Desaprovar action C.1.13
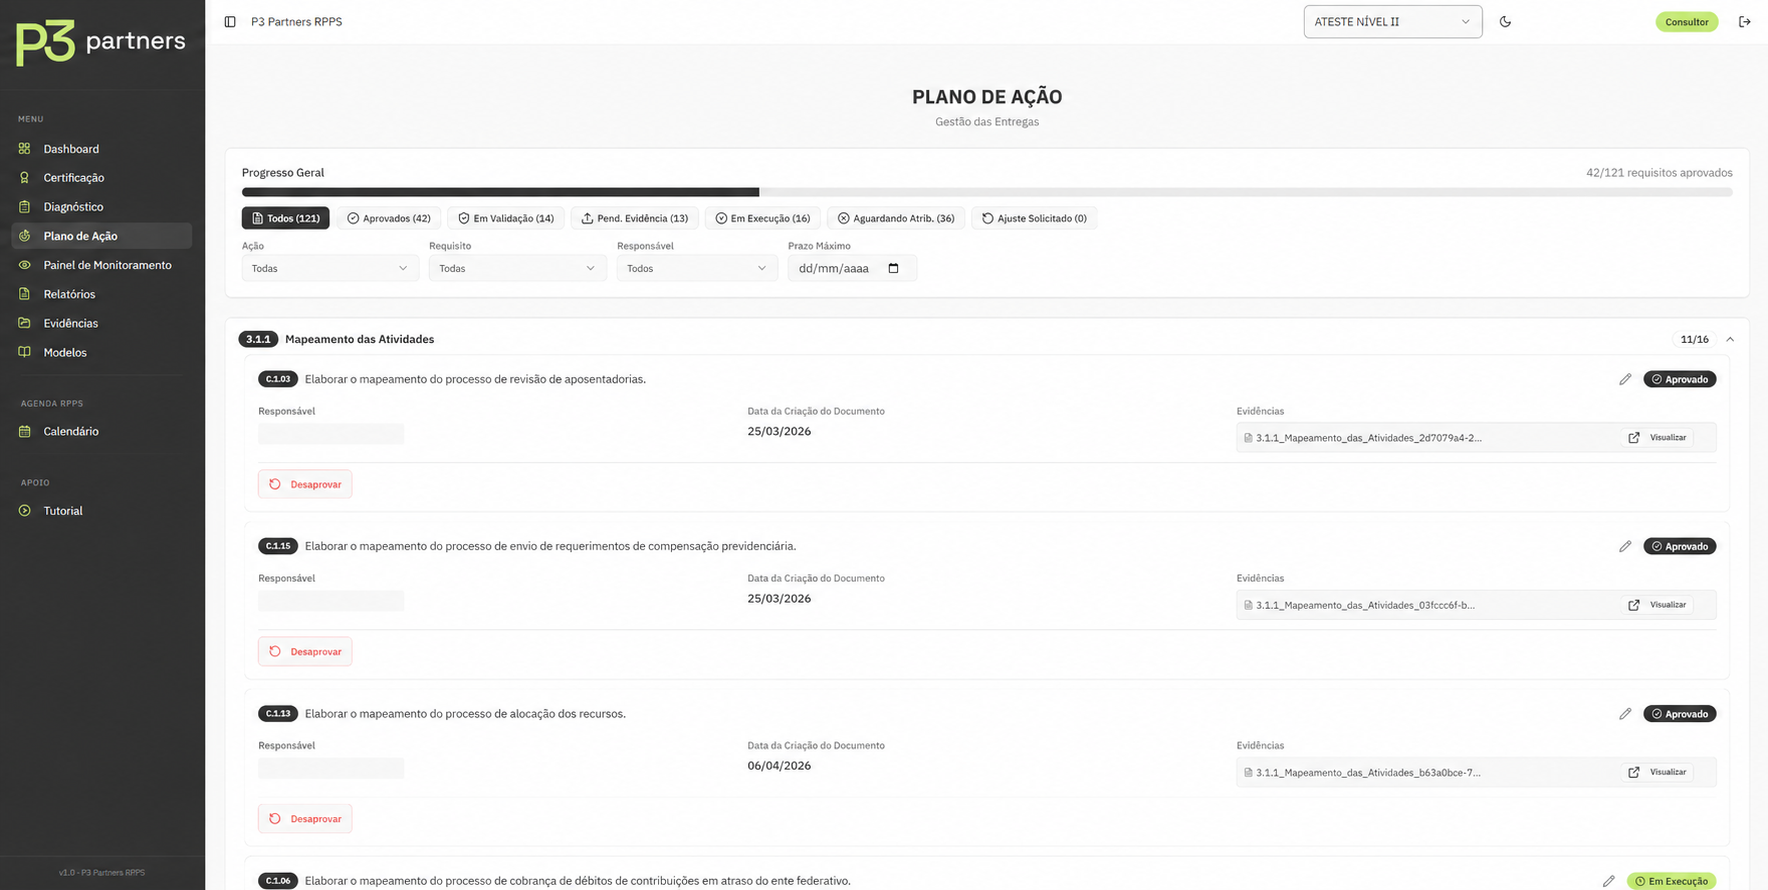 305,818
